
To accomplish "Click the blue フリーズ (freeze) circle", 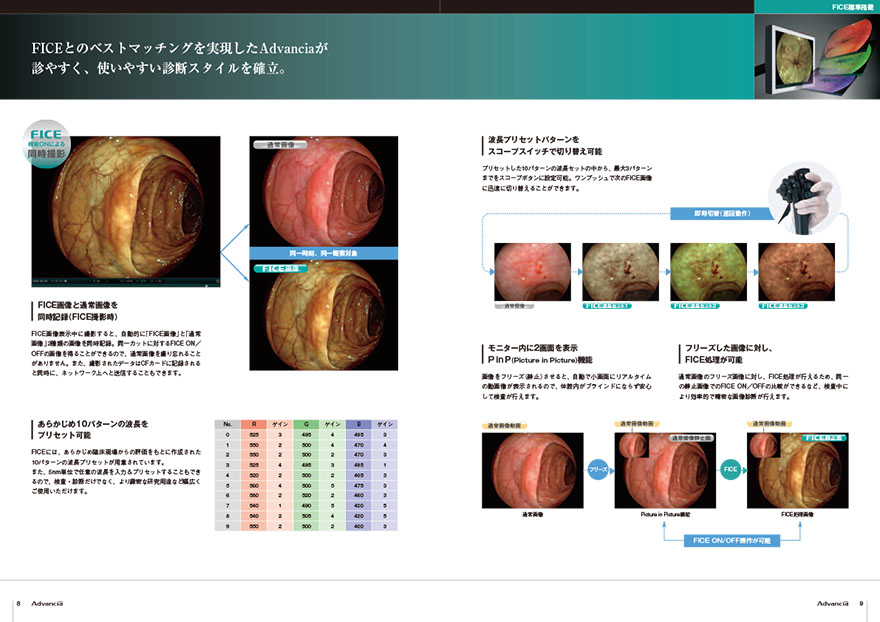I will [598, 467].
